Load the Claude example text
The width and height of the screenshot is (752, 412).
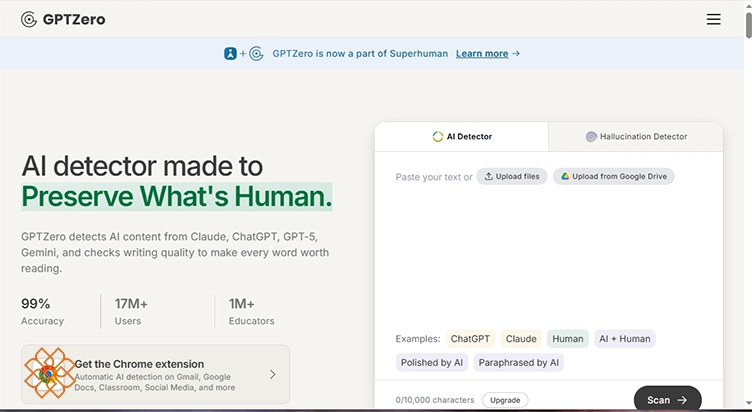(521, 339)
